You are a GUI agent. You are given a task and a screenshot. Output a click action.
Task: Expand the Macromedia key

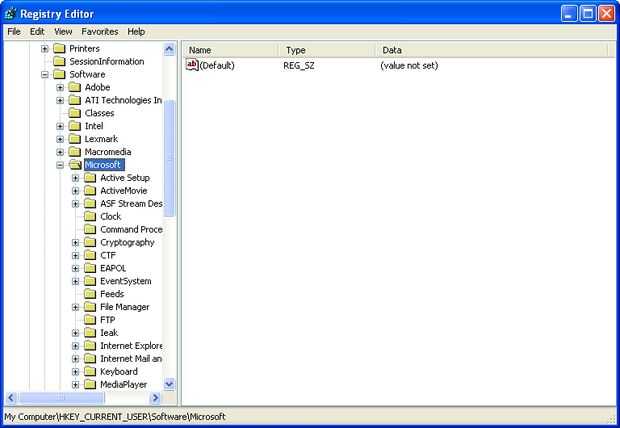click(x=60, y=152)
